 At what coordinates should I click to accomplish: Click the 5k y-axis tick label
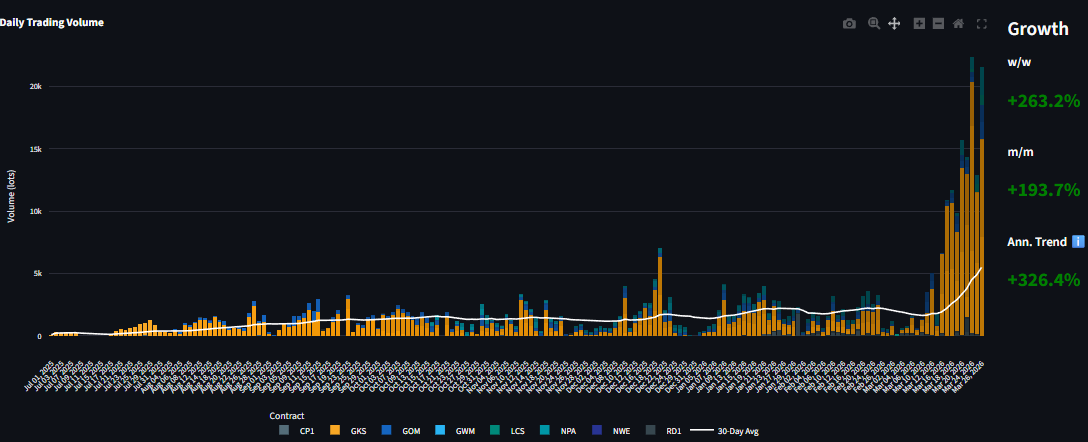tap(37, 274)
